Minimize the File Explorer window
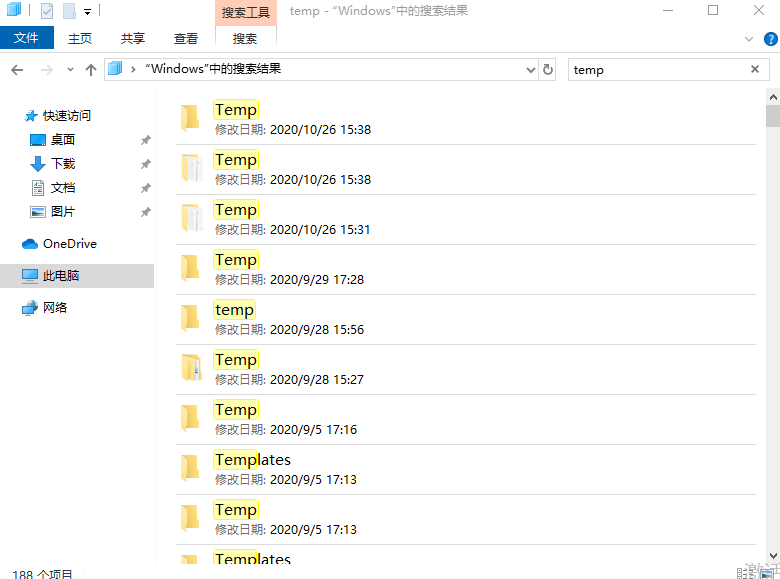The height and width of the screenshot is (579, 780). (x=668, y=10)
